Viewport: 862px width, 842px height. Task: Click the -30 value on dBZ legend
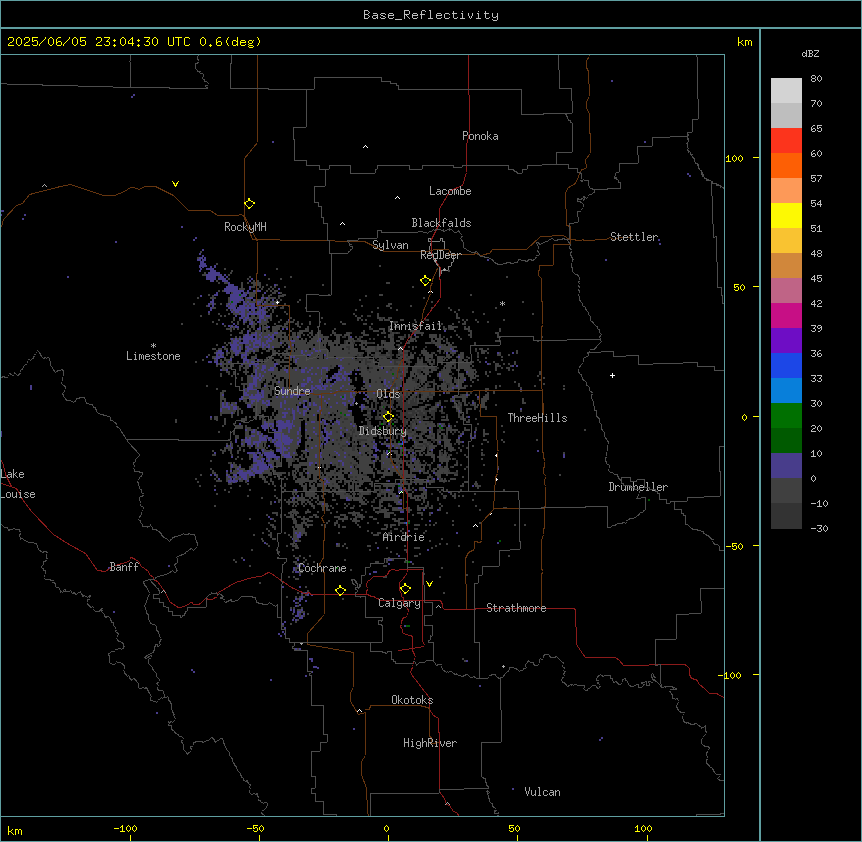coord(819,528)
